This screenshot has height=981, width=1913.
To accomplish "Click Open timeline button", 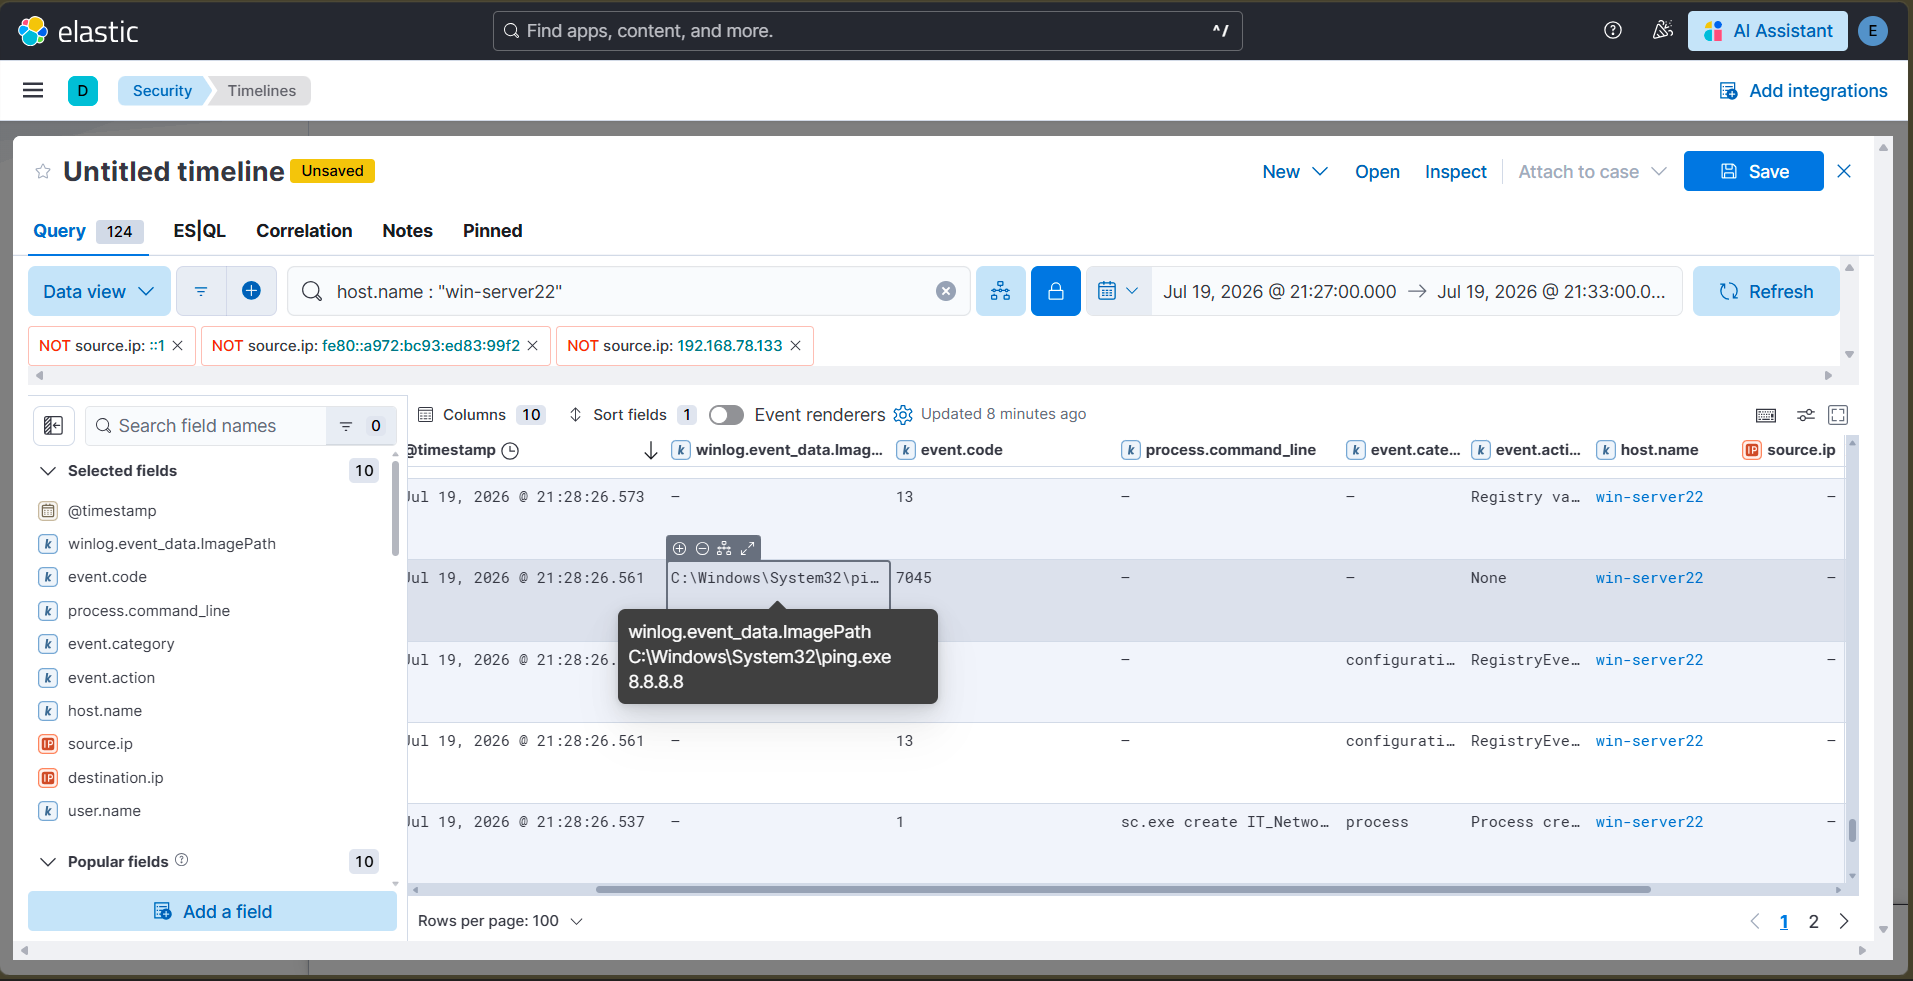I will tap(1377, 172).
